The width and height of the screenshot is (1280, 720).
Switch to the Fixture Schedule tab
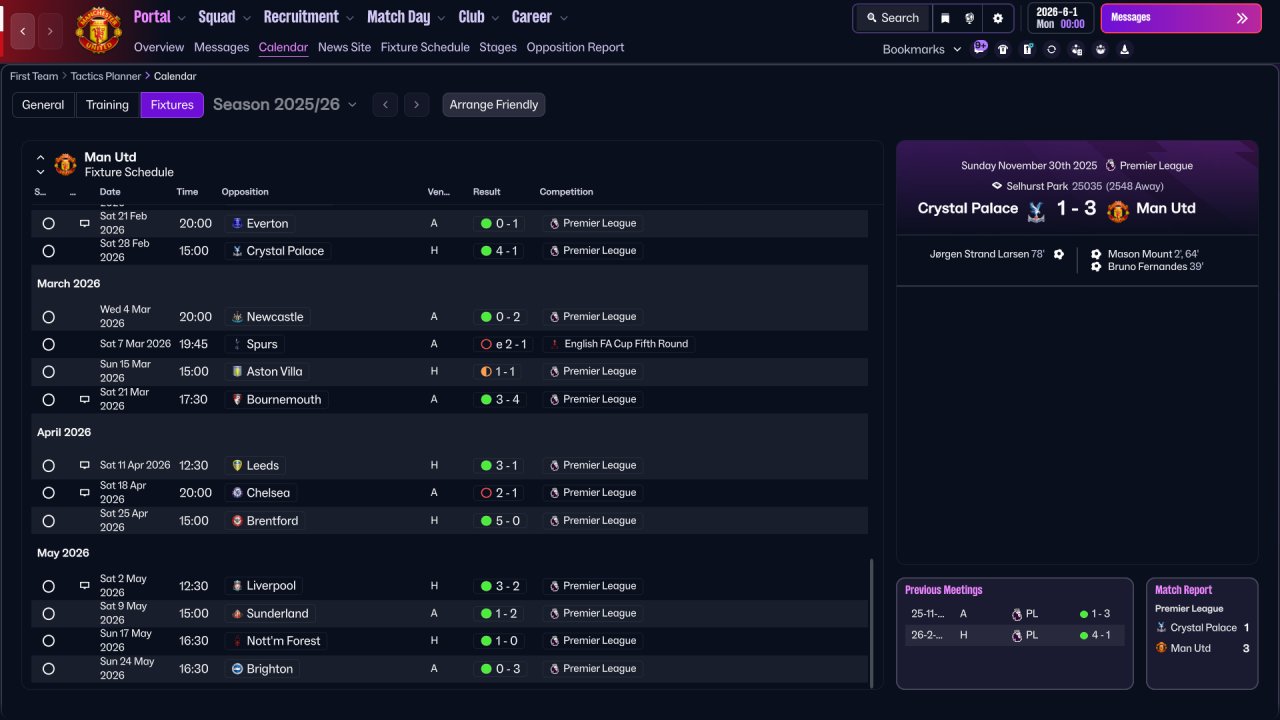point(425,47)
